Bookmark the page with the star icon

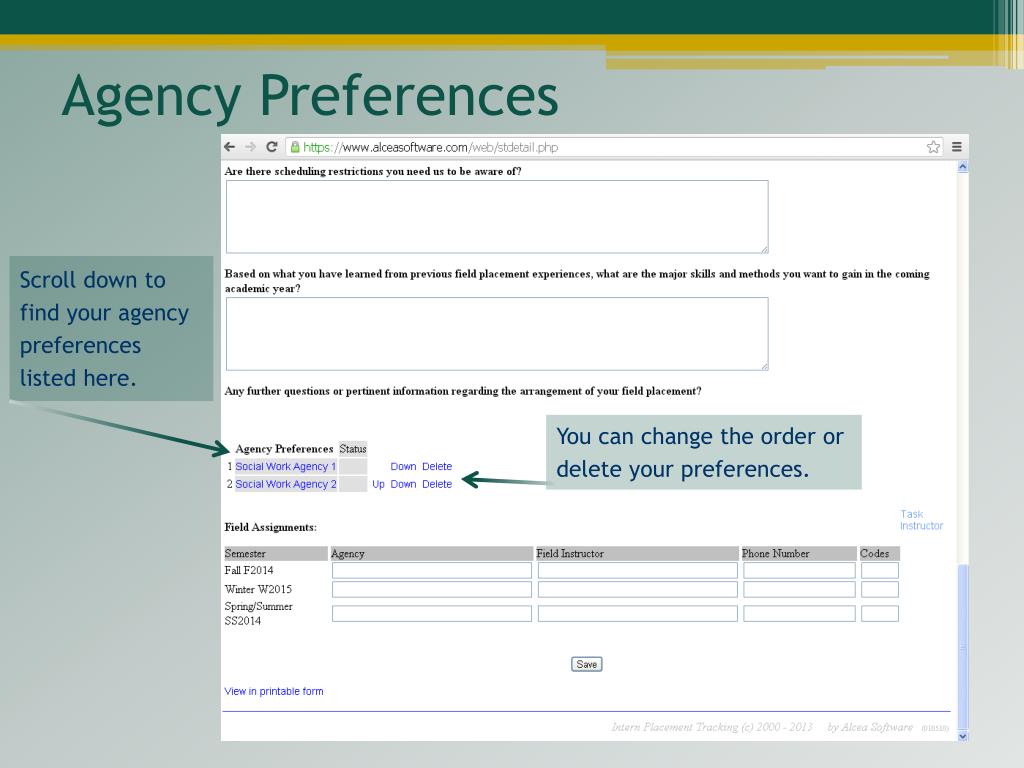click(933, 147)
